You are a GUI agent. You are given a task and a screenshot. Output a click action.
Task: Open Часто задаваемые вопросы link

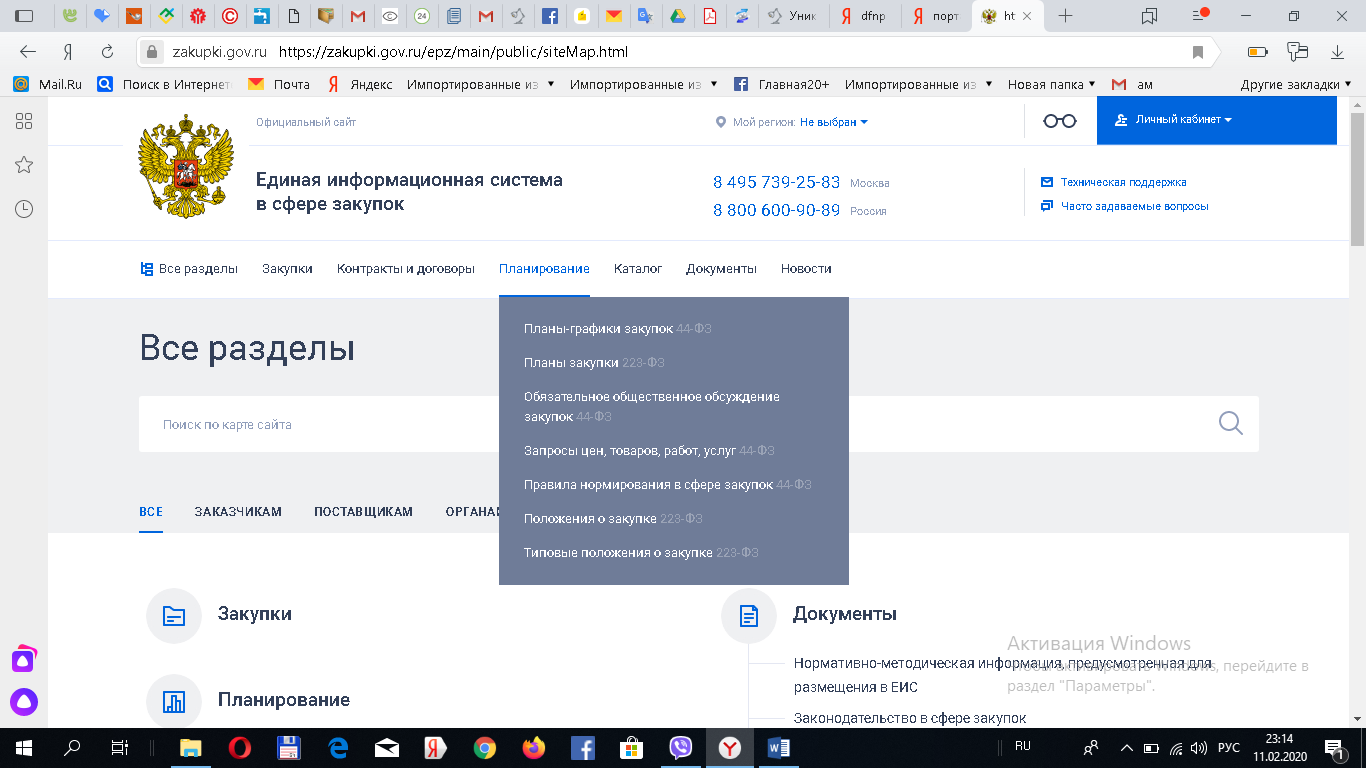tap(1134, 206)
